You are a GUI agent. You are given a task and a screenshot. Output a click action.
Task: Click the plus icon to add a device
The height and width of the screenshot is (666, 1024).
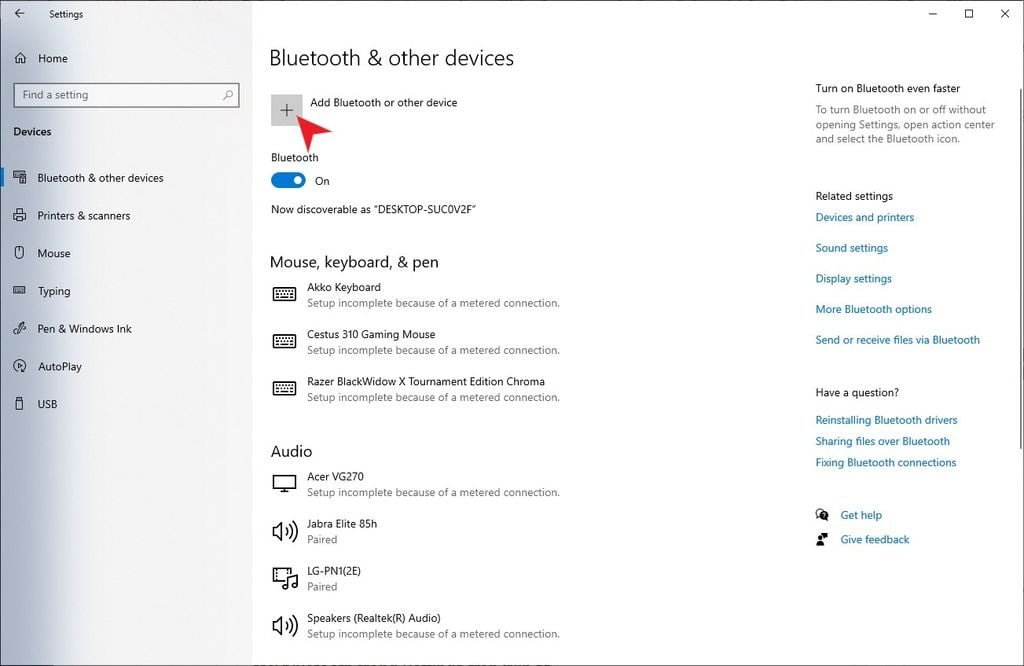coord(287,110)
